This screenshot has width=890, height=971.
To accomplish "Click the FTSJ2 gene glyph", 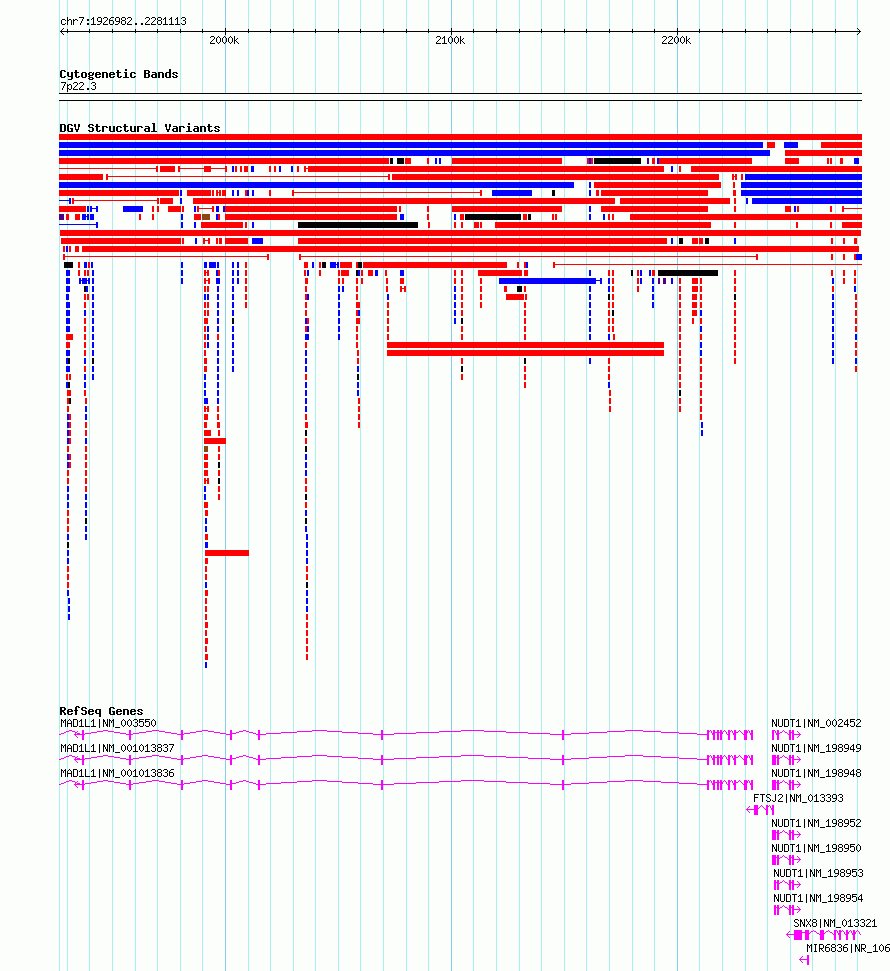I will pos(760,810).
